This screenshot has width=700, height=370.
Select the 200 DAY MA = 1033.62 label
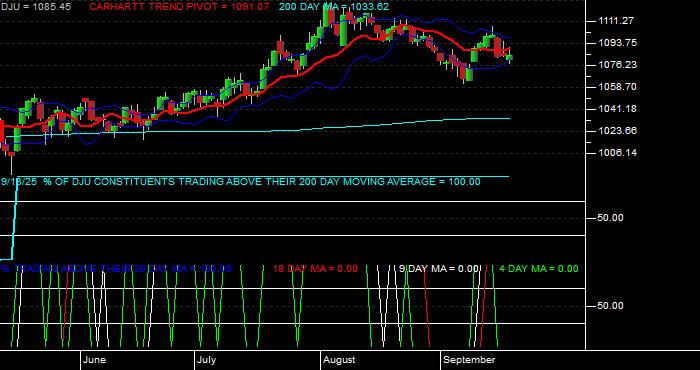click(334, 7)
